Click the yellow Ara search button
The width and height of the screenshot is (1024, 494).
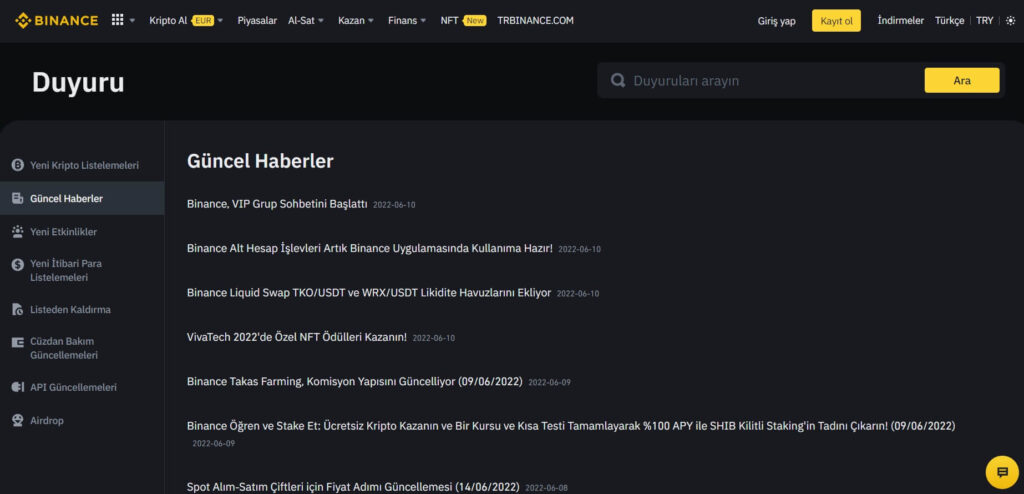click(962, 80)
